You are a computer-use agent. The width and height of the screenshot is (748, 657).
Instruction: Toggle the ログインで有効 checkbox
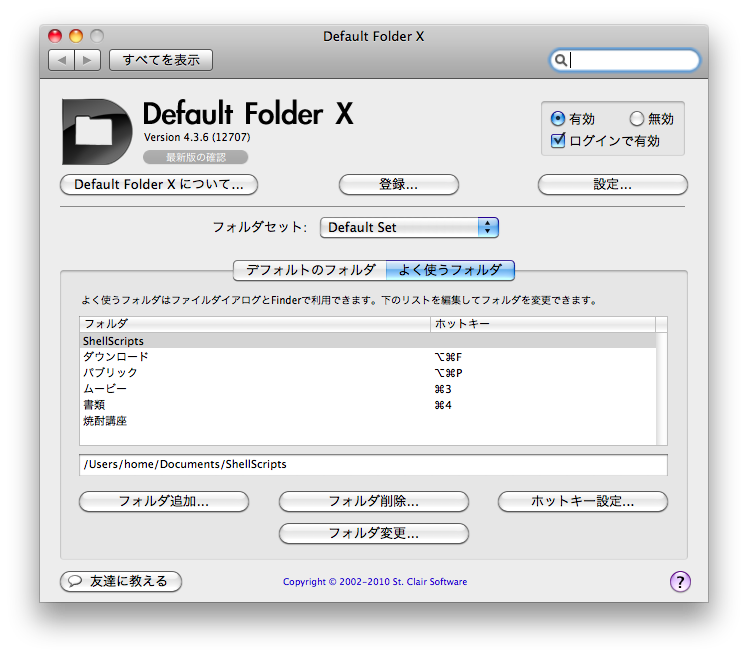(x=557, y=140)
